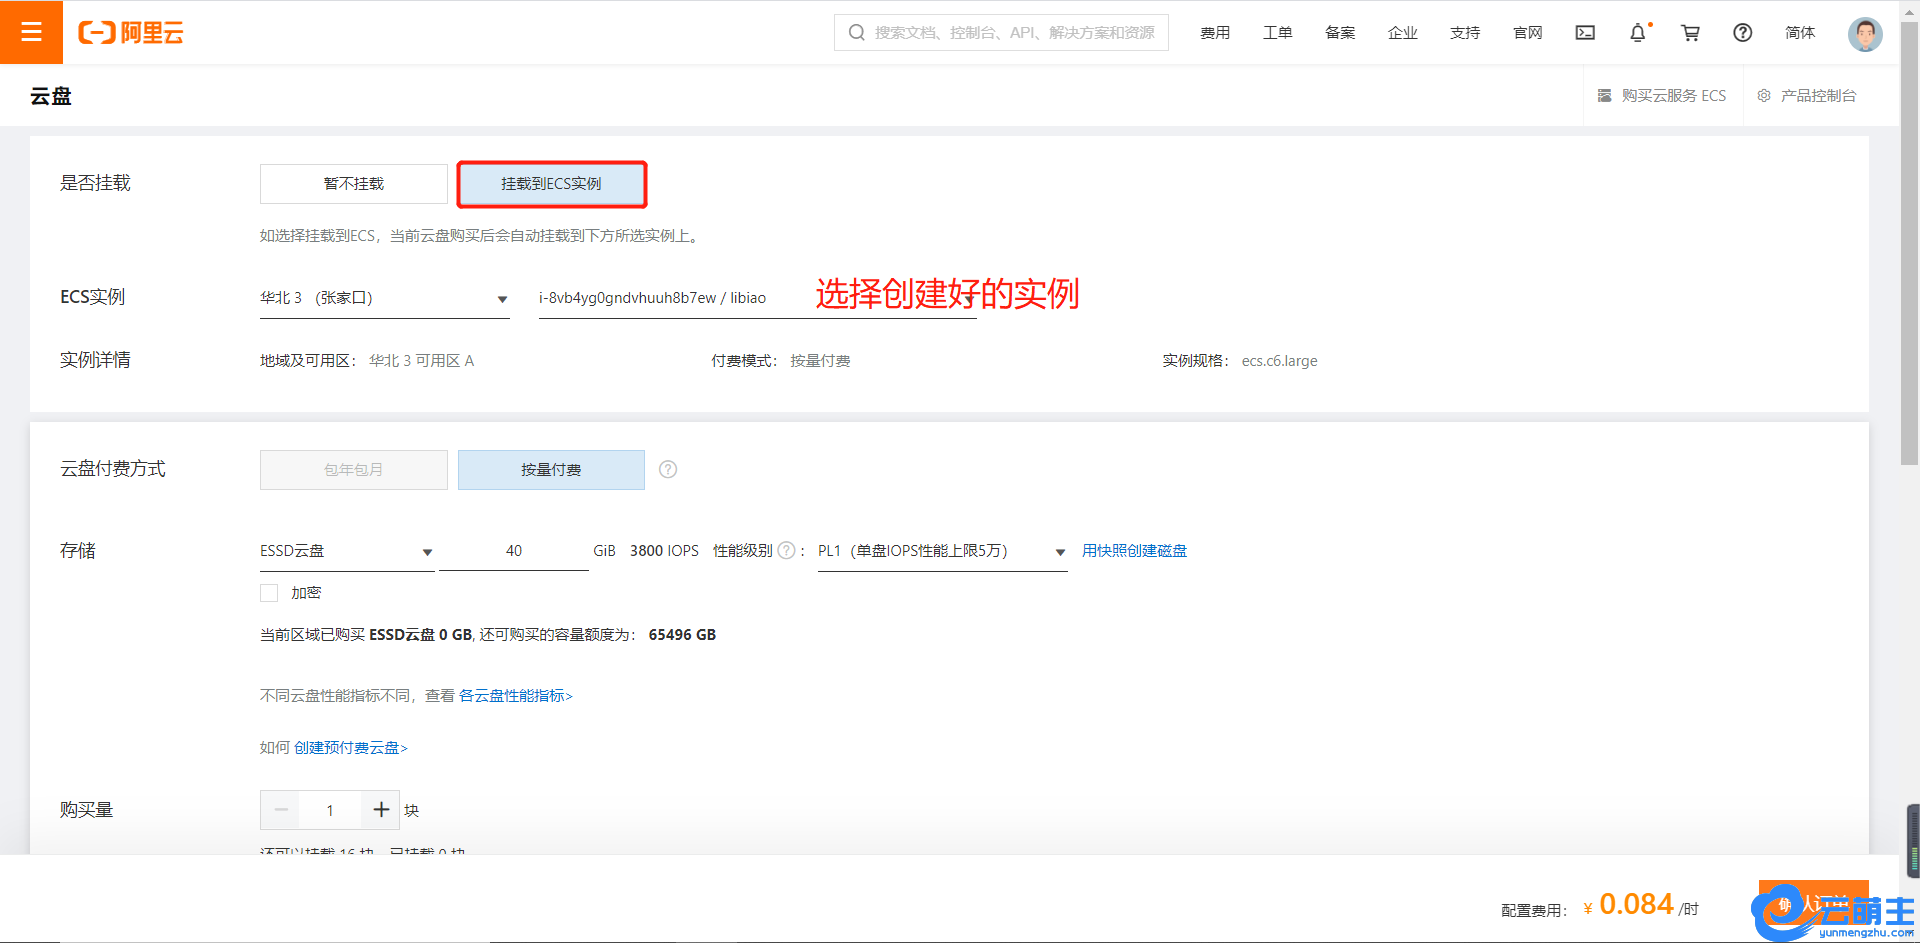Open the notification bell
This screenshot has width=1920, height=943.
click(x=1637, y=33)
